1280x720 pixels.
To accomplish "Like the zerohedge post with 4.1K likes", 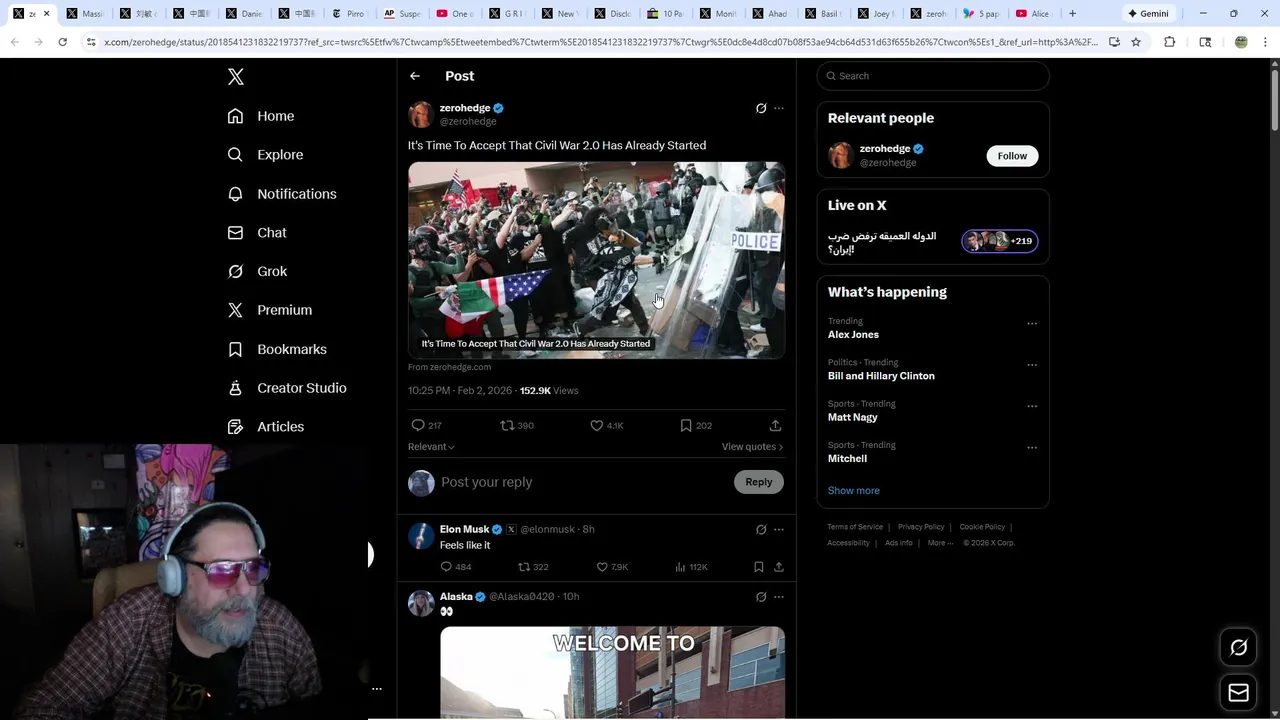I will 597,425.
